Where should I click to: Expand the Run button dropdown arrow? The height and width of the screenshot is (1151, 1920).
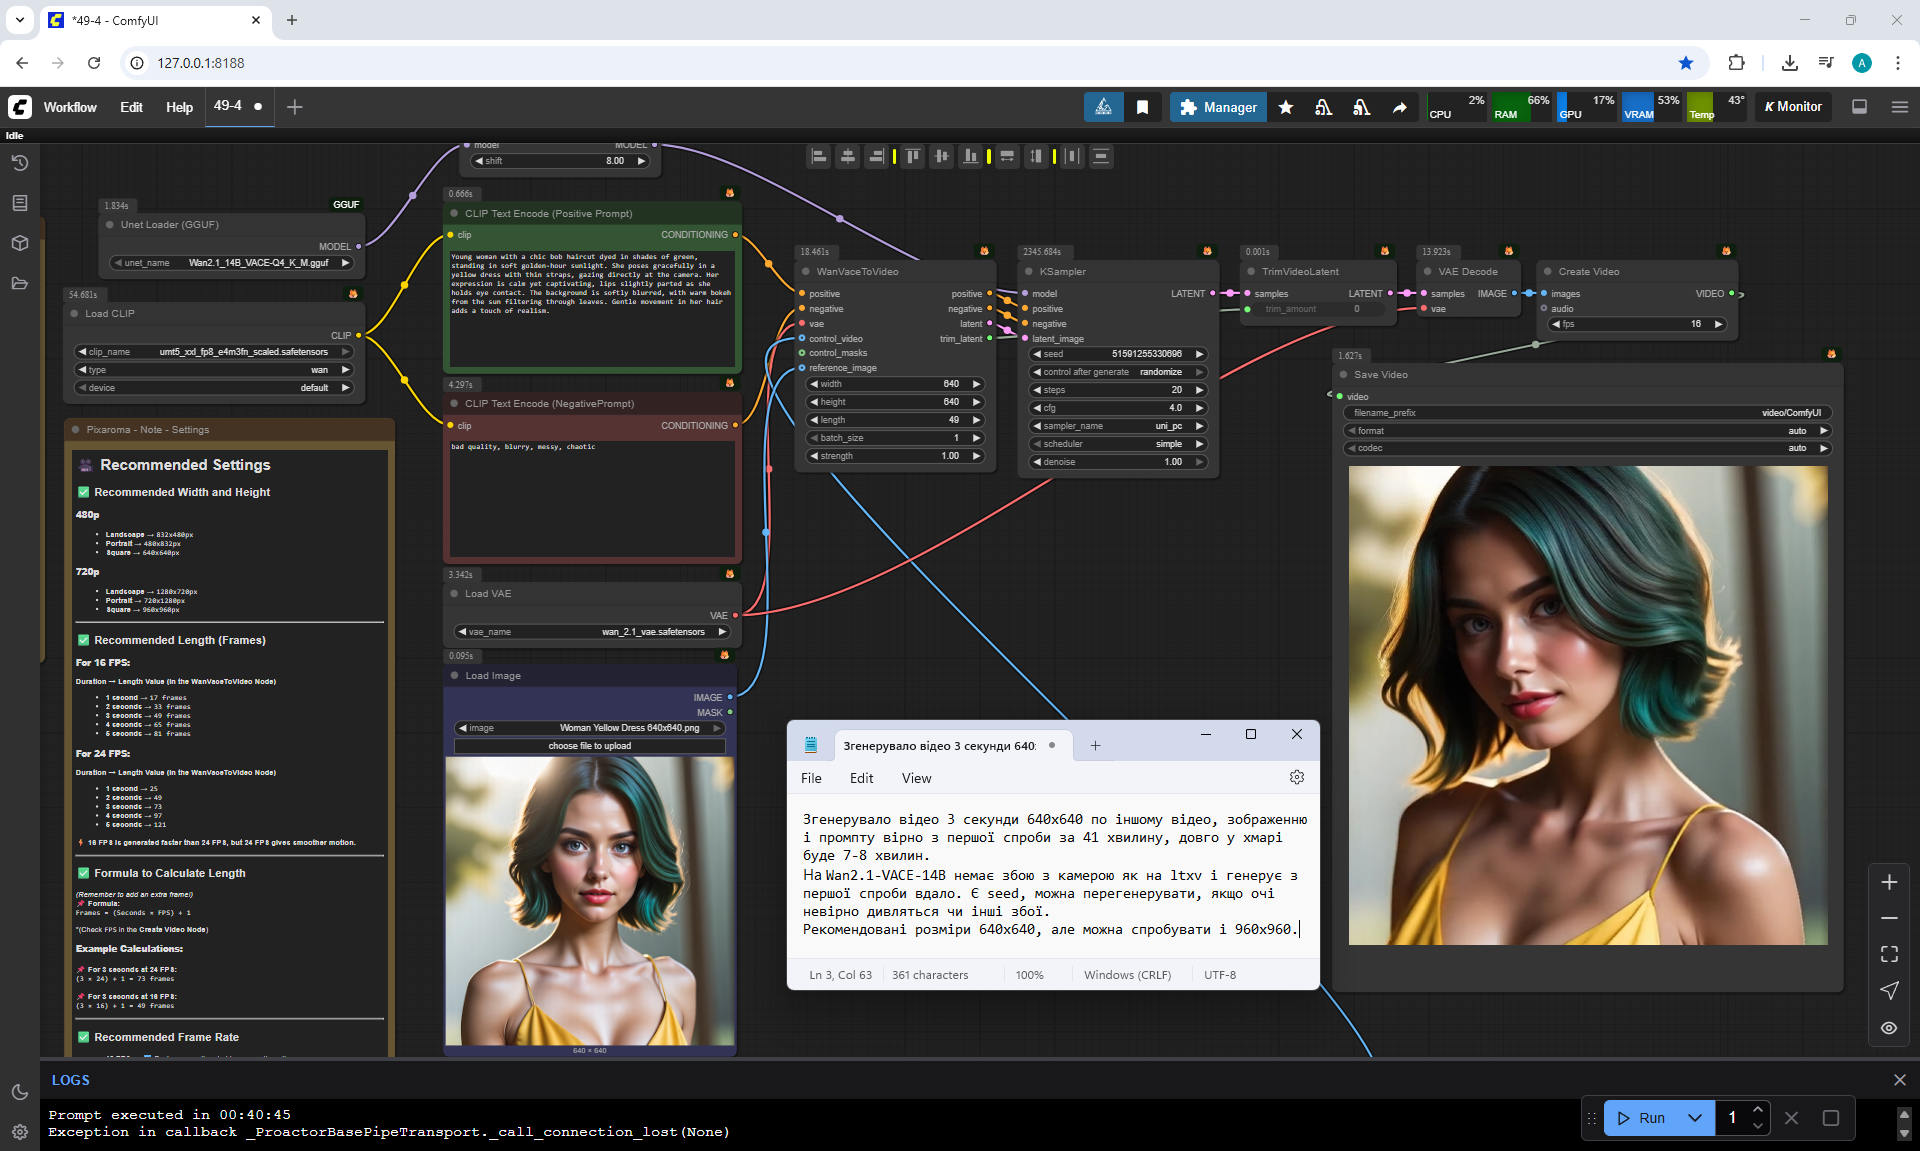pos(1695,1118)
